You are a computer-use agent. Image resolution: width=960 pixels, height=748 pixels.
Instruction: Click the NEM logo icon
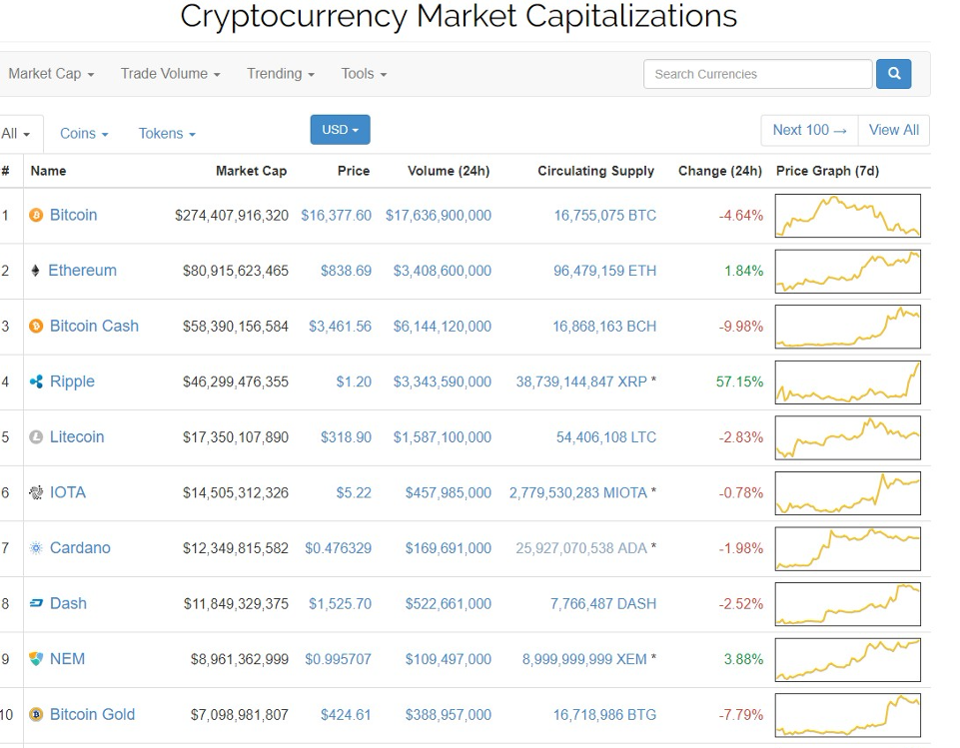click(x=37, y=659)
